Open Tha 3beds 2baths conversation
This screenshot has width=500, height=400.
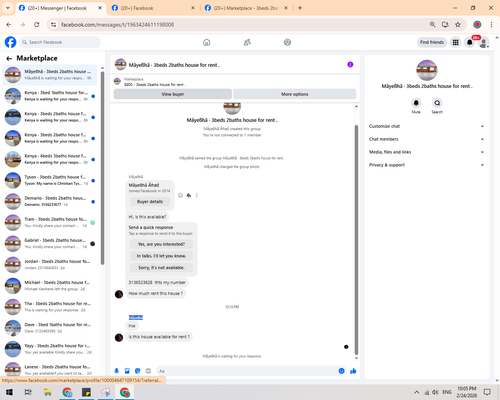pyautogui.click(x=50, y=307)
